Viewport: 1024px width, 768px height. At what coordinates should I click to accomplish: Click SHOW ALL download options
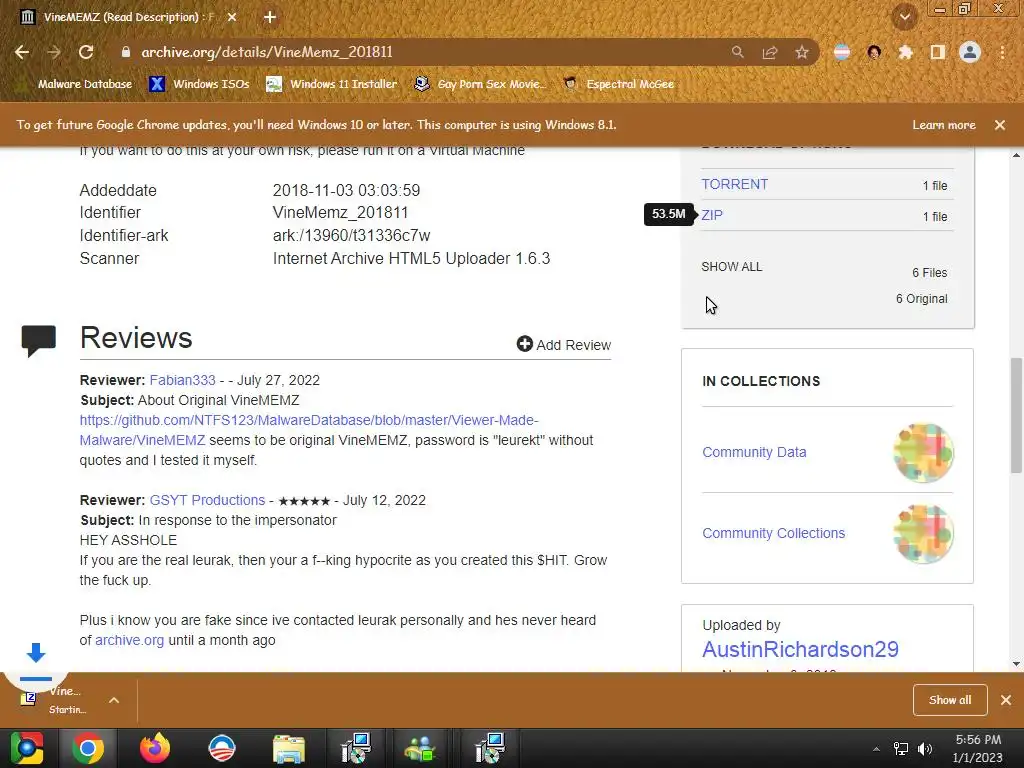(731, 266)
